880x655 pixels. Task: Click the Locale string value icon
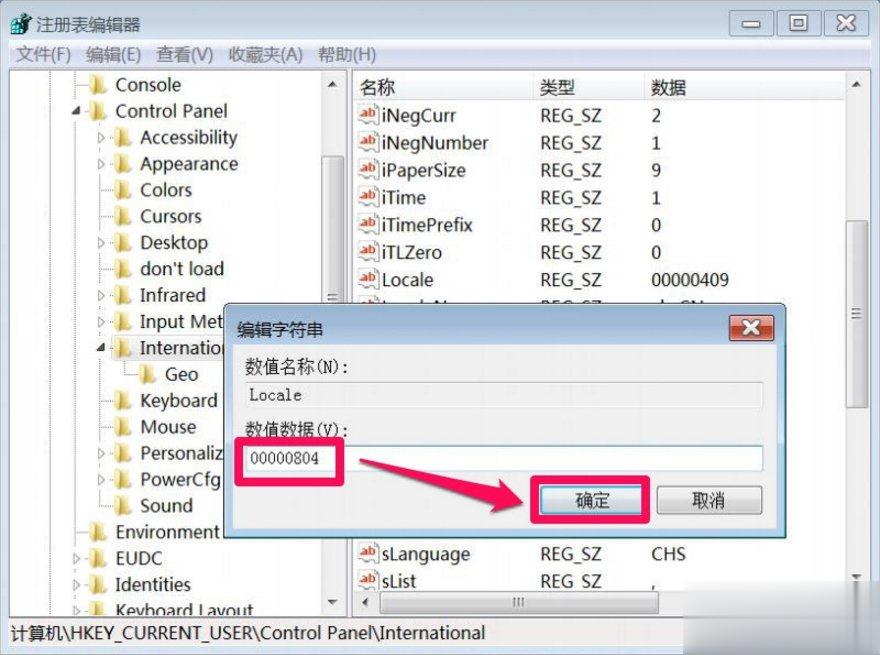point(368,279)
